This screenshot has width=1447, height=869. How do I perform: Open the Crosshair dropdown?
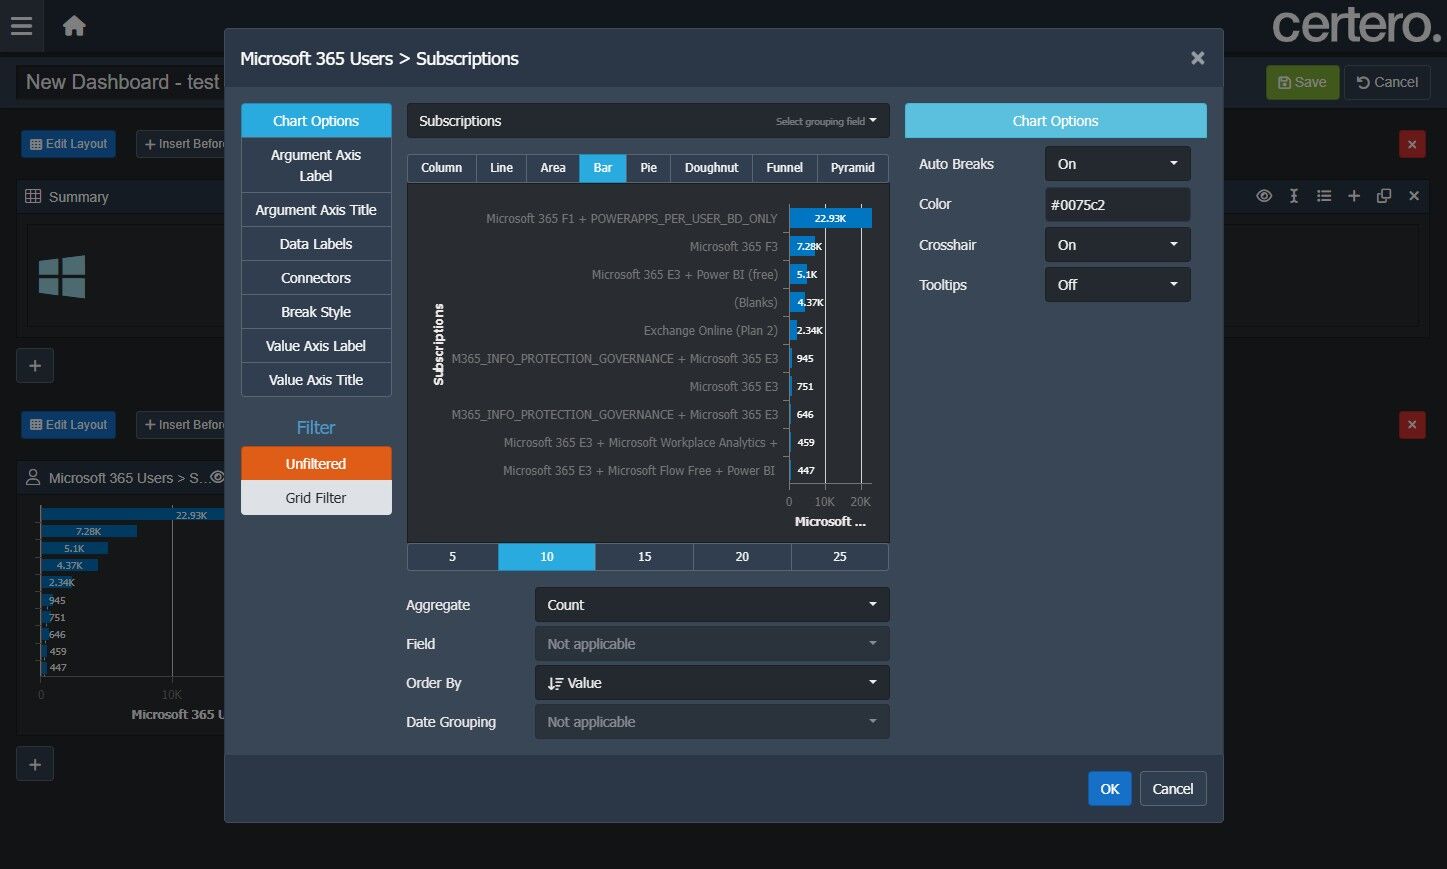pyautogui.click(x=1117, y=245)
